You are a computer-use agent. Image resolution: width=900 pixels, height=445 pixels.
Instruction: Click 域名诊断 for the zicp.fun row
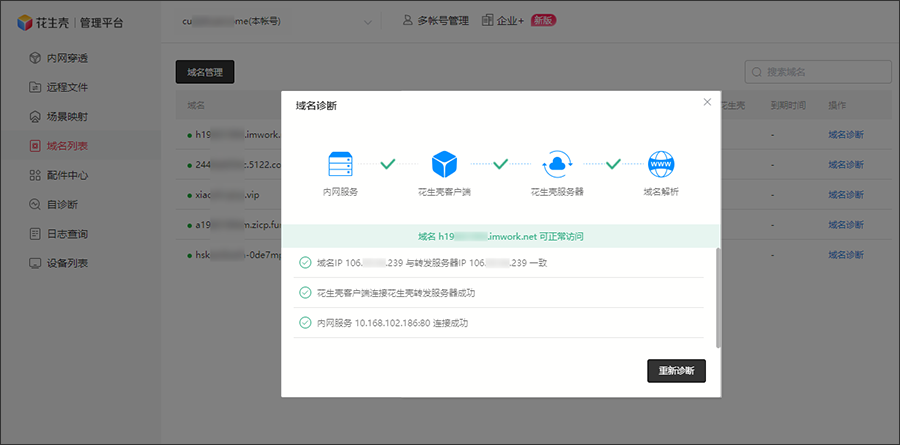pyautogui.click(x=845, y=225)
